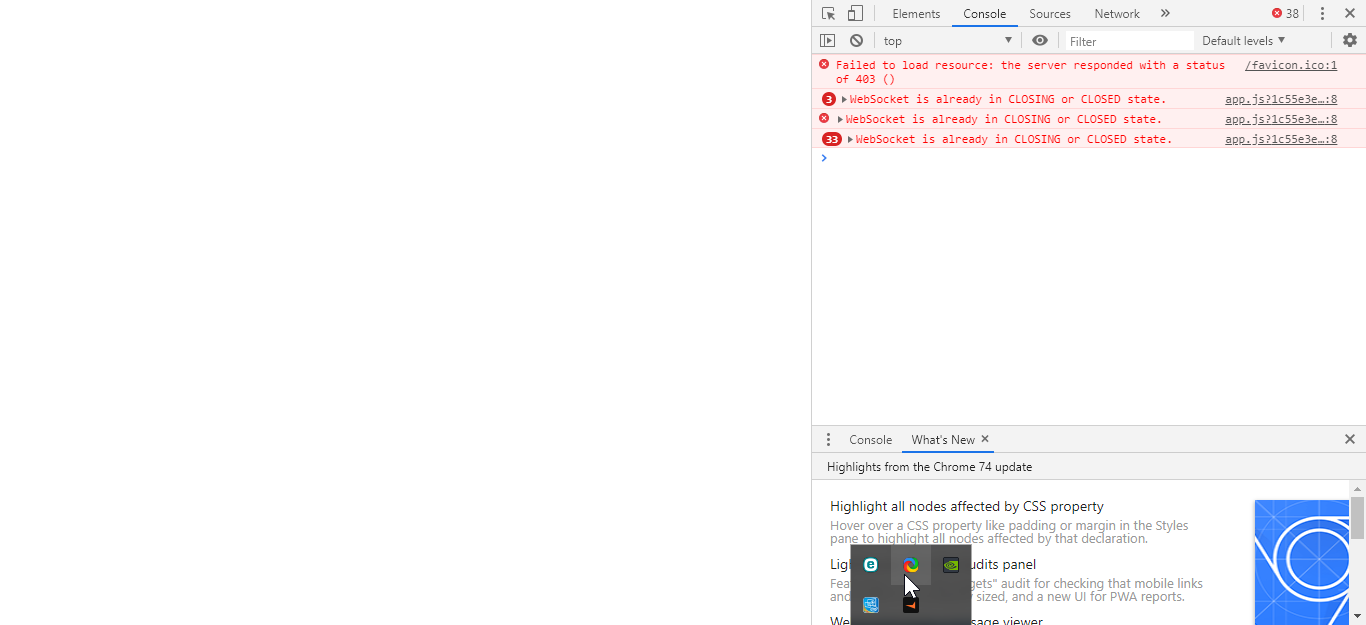The image size is (1366, 625).
Task: Show more DevTools tabs with double chevron
Action: pos(1165,13)
